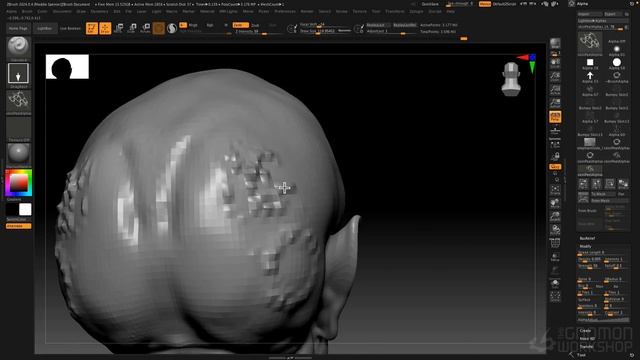The height and width of the screenshot is (360, 640).
Task: Toggle the Persp perspective button
Action: (555, 117)
